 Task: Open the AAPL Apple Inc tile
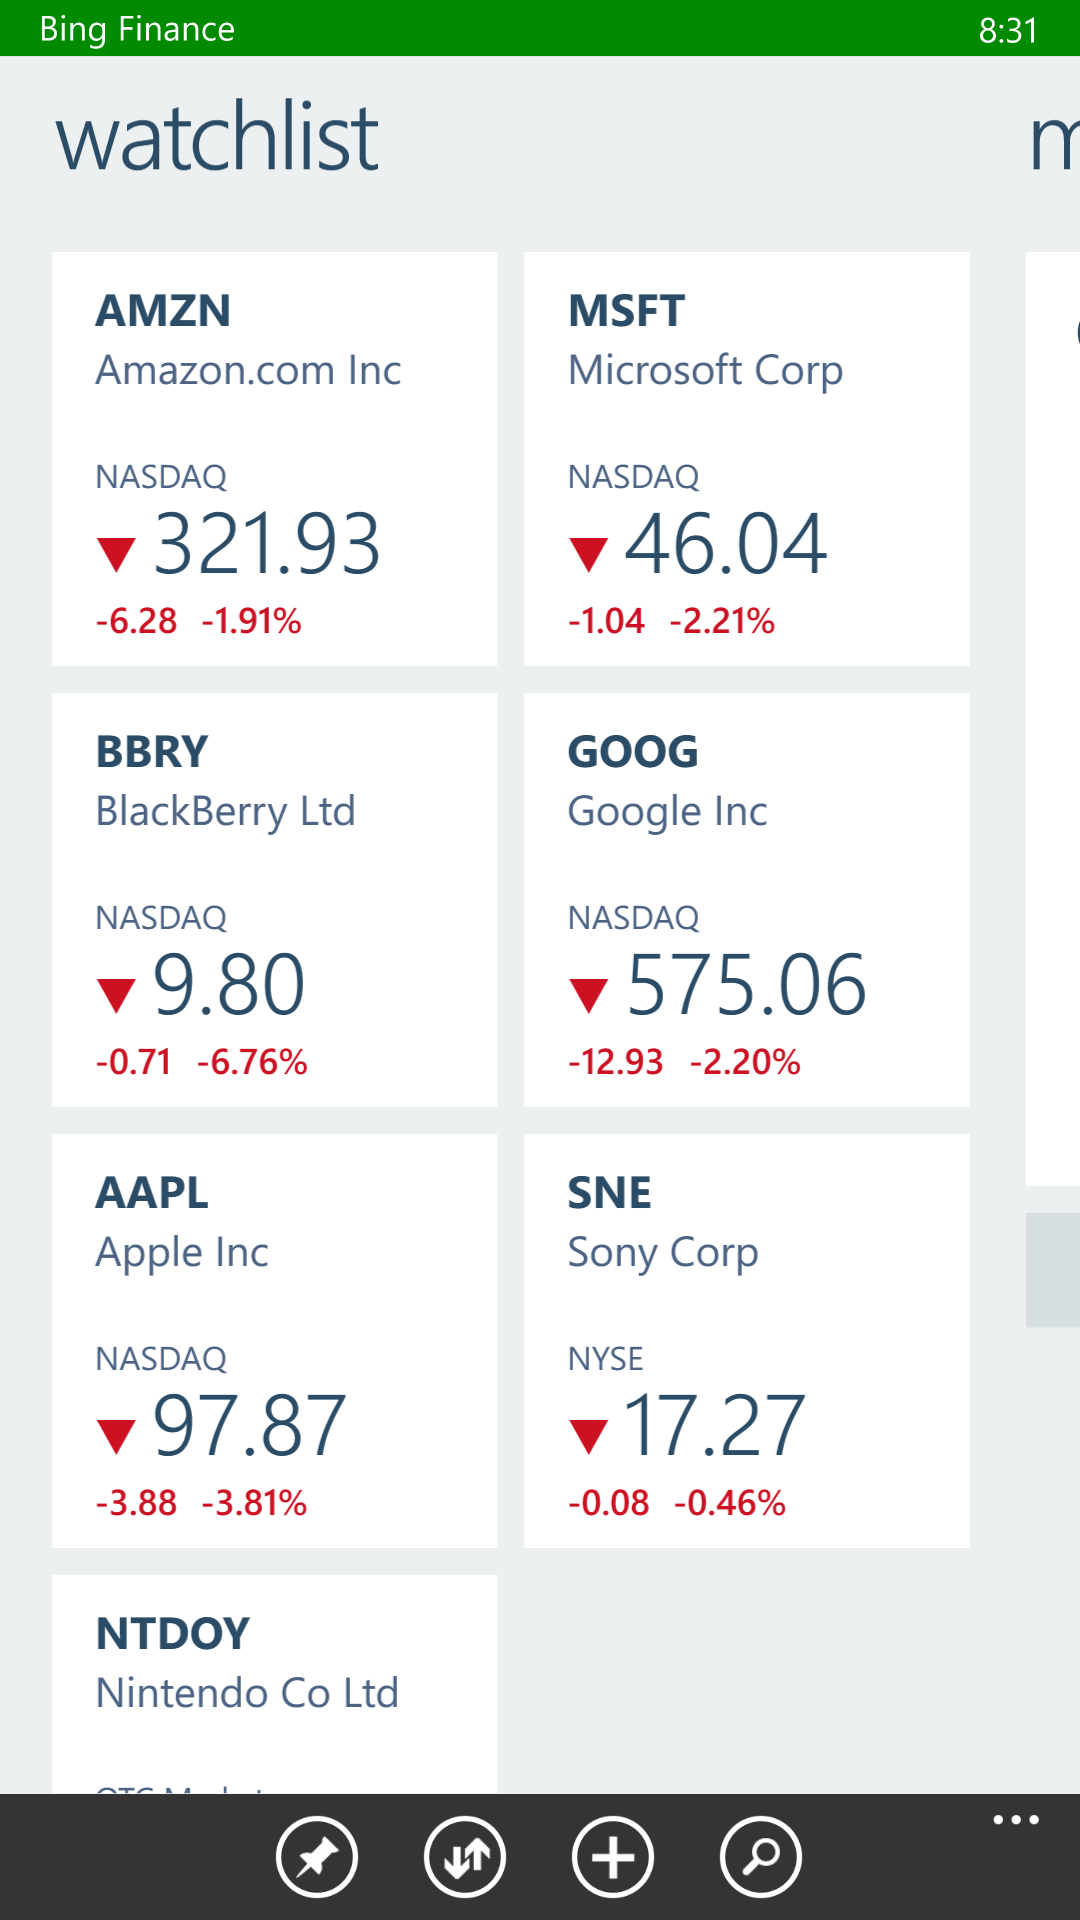[x=274, y=1341]
